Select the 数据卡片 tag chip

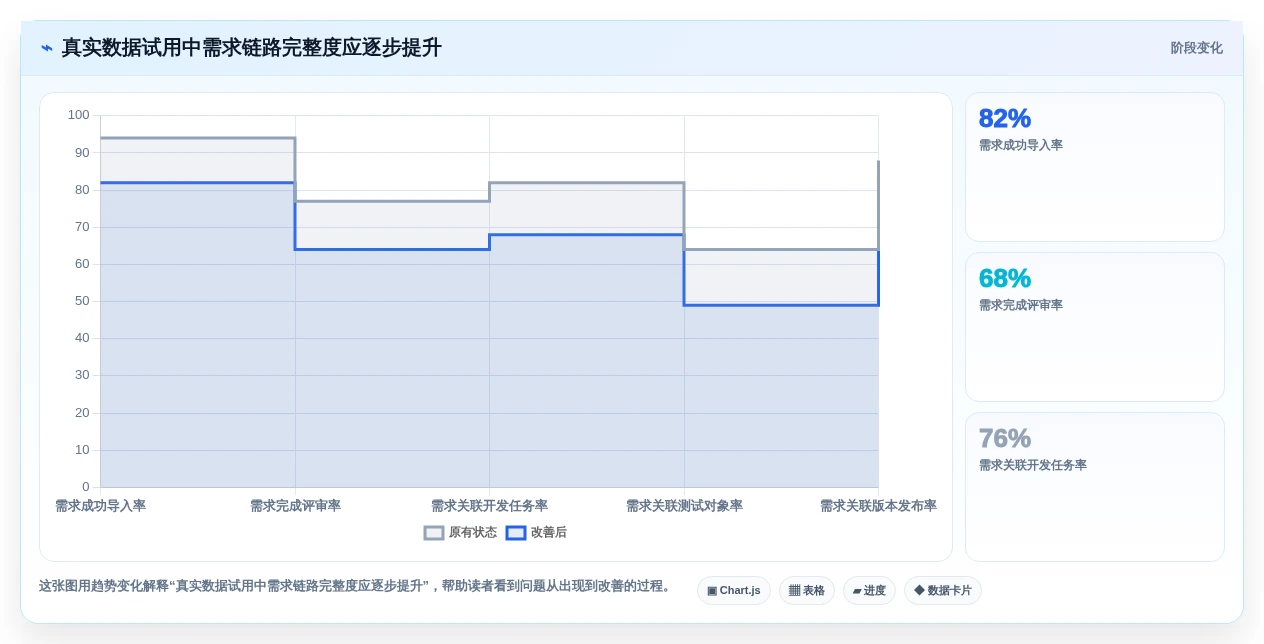943,591
